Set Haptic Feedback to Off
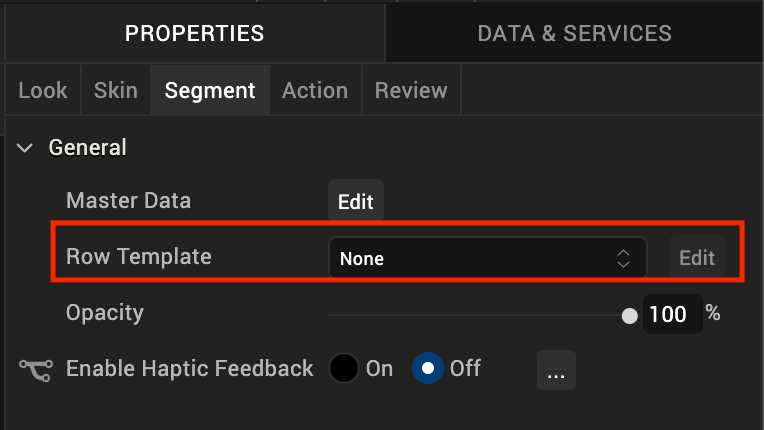 click(x=428, y=368)
